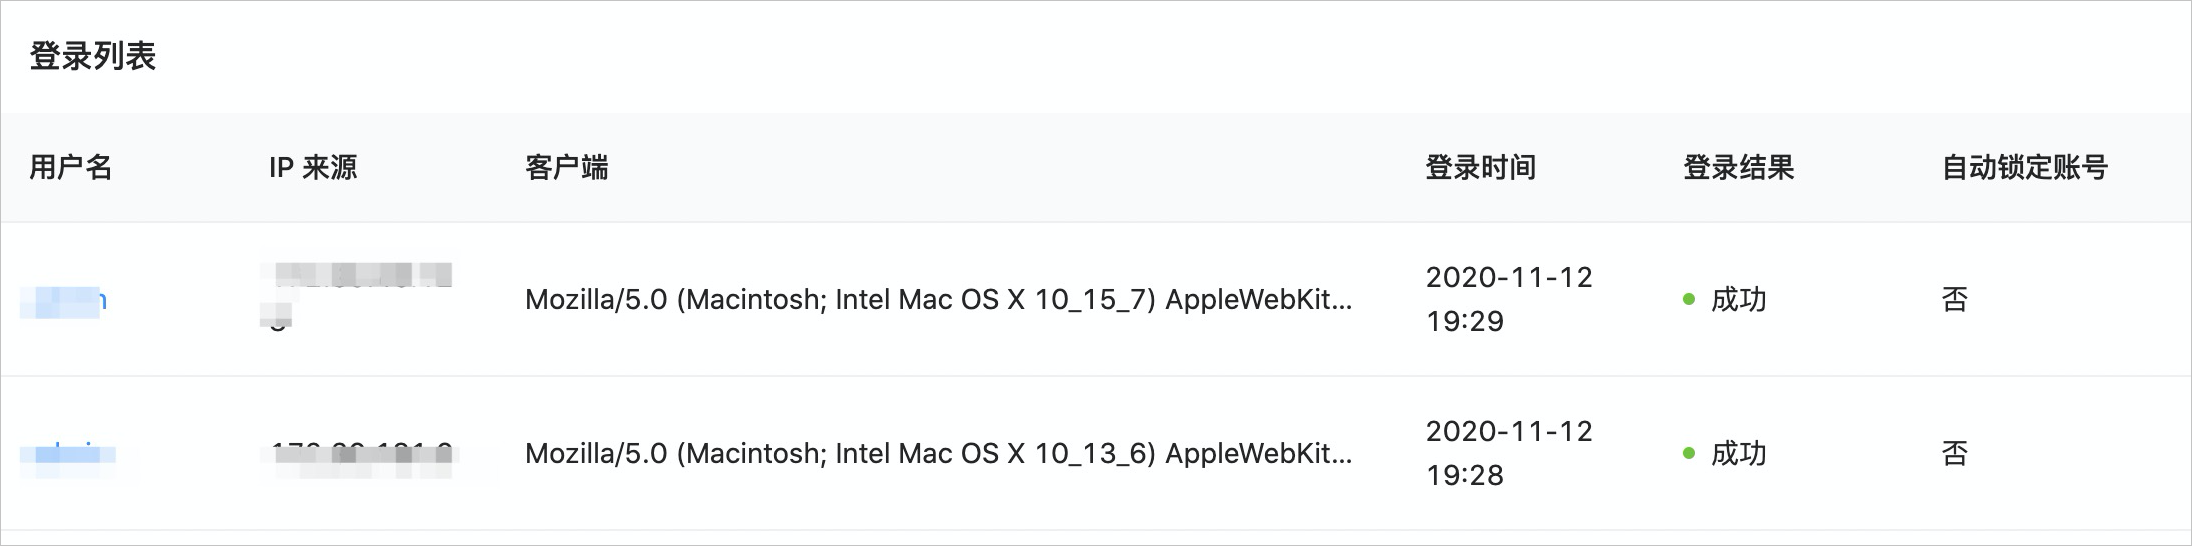Select the IP 来源 column header
This screenshot has height=546, width=2192.
312,167
